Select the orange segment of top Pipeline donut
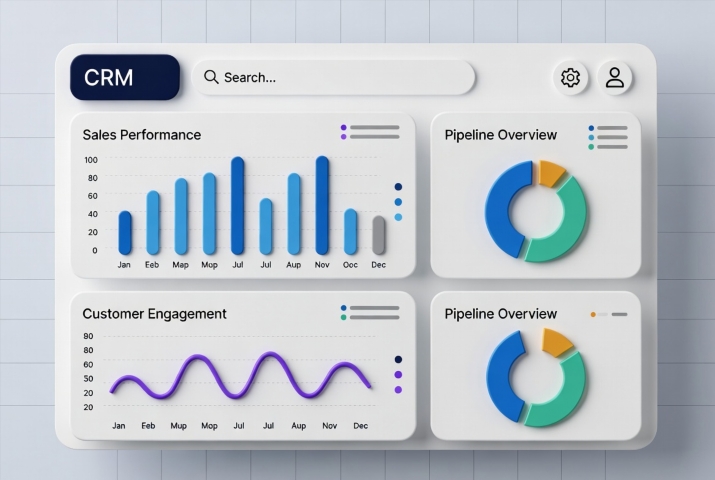 (551, 172)
